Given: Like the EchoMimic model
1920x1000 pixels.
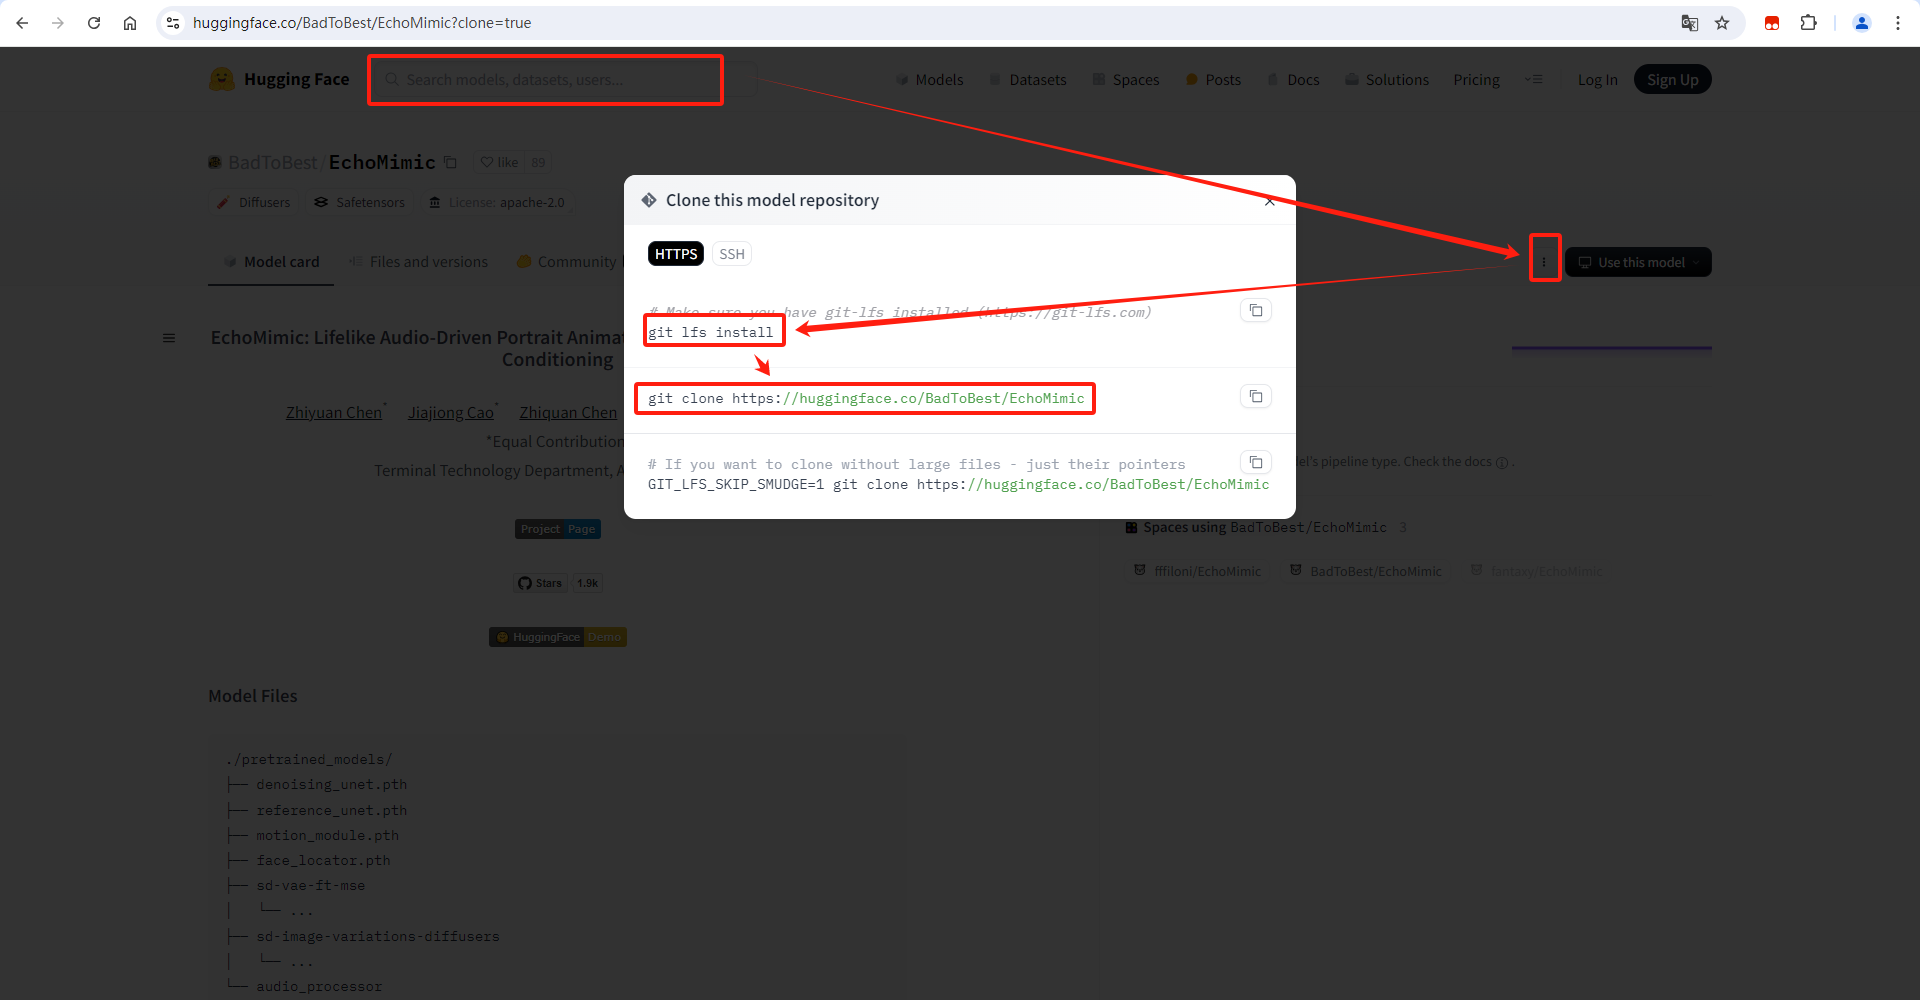Looking at the screenshot, I should click(498, 162).
